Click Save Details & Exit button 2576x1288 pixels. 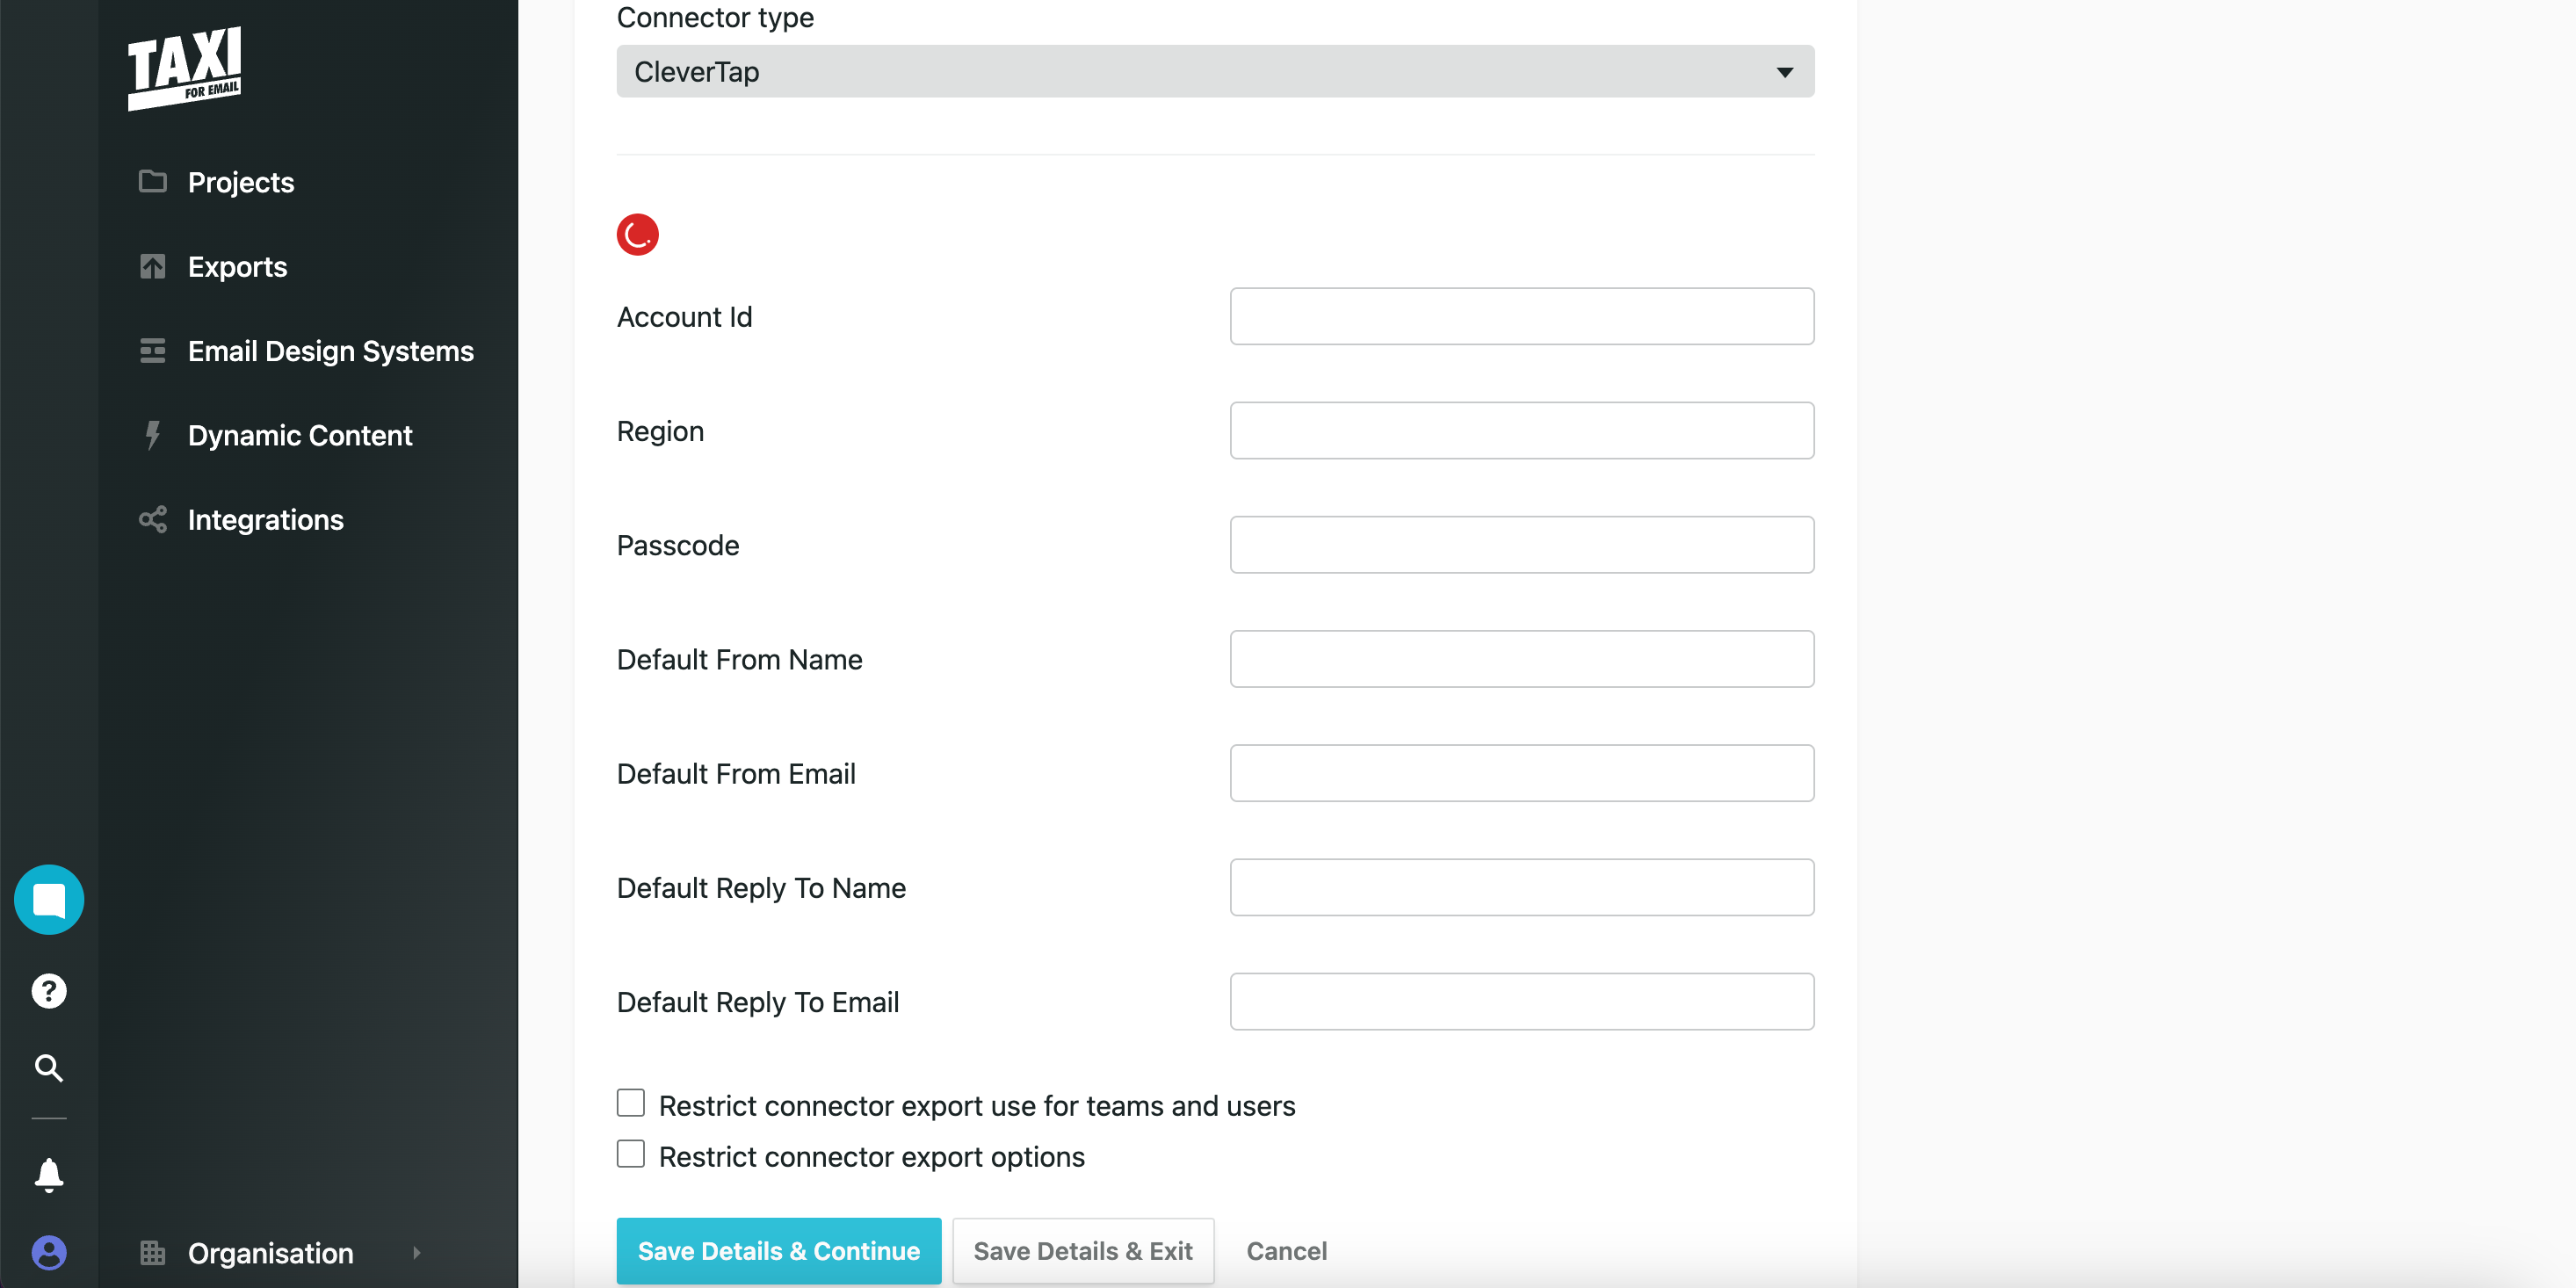tap(1083, 1251)
